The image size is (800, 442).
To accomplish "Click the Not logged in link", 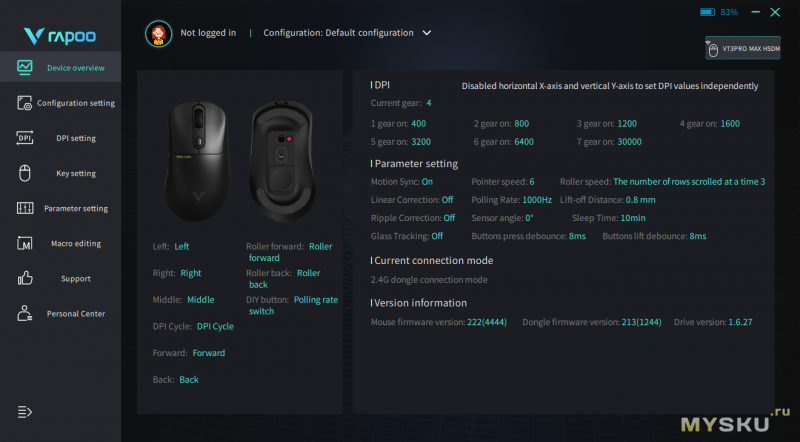I will 208,32.
